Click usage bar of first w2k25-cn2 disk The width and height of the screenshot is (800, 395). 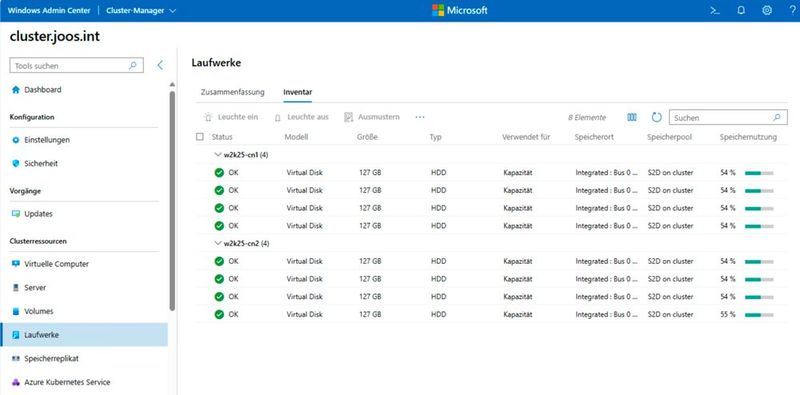pos(759,262)
